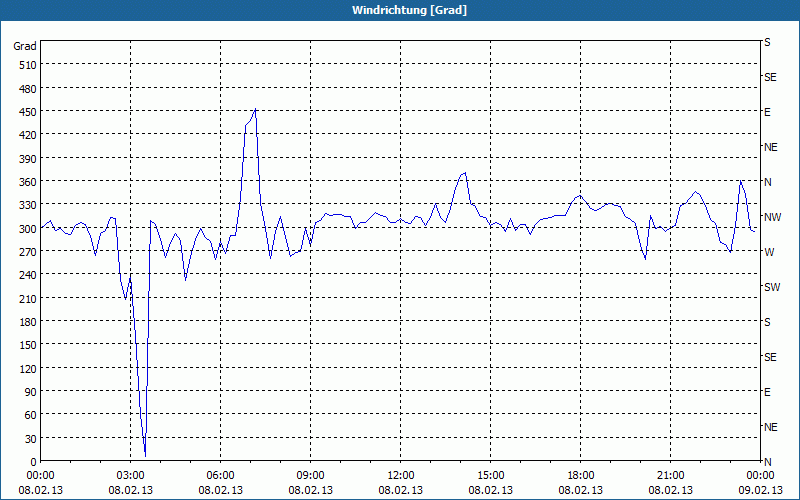Click the 270 degree axis label

pyautogui.click(x=28, y=252)
